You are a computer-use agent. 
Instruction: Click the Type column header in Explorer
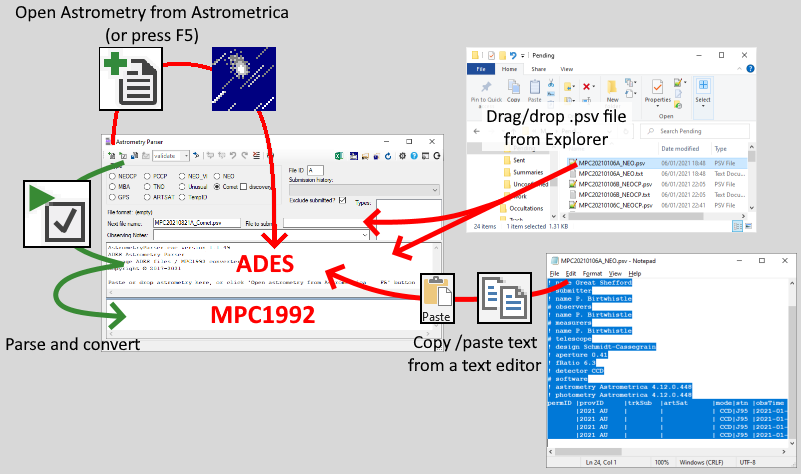pyautogui.click(x=720, y=149)
